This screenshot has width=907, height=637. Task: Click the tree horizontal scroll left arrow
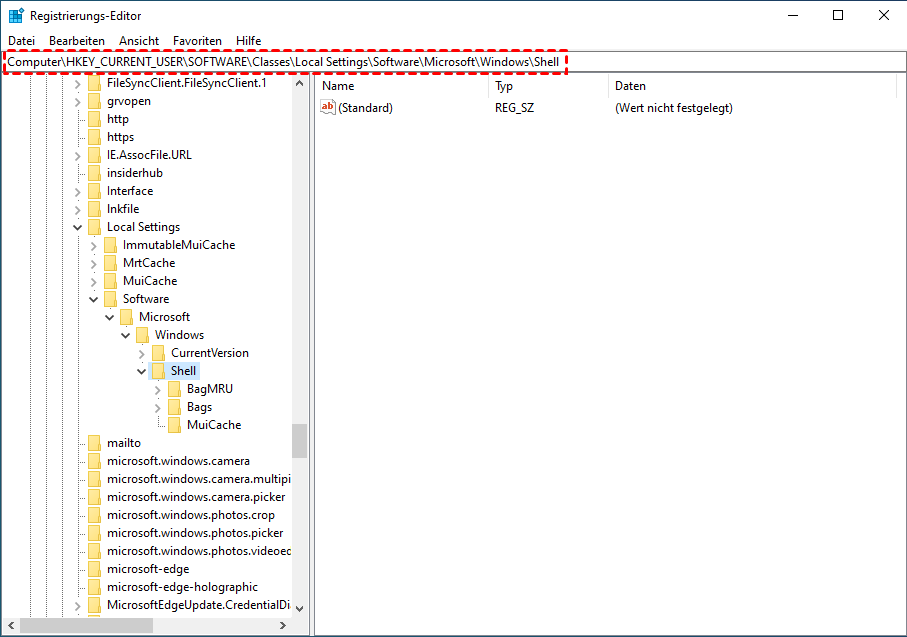click(x=11, y=625)
